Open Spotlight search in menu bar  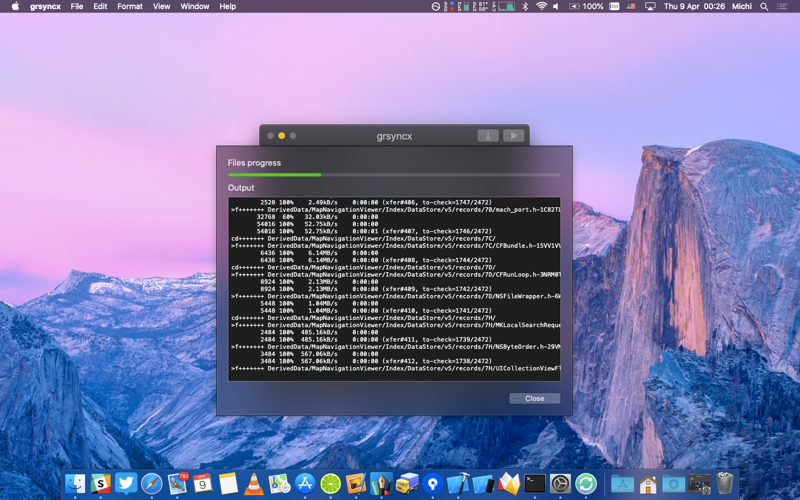764,7
